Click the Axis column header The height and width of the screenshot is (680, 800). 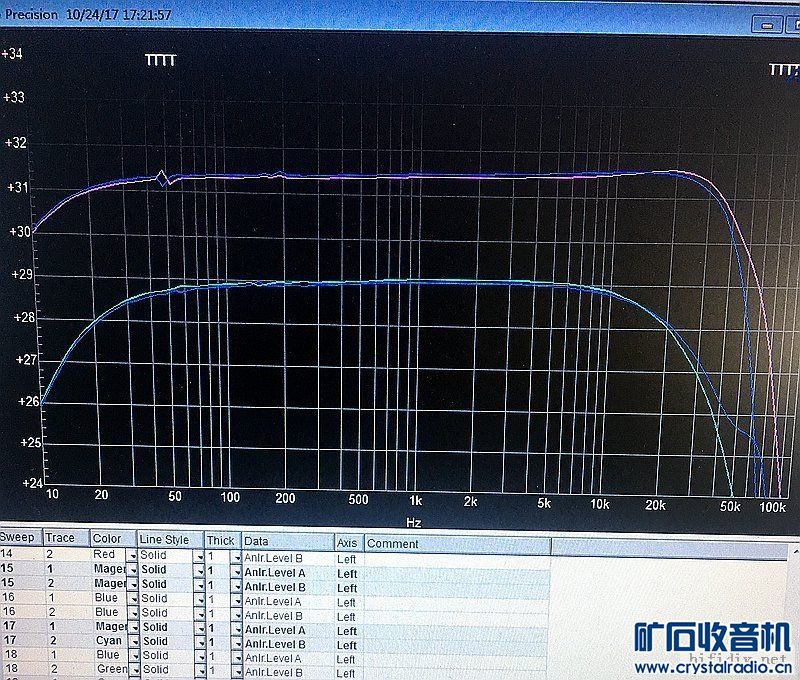[x=349, y=543]
